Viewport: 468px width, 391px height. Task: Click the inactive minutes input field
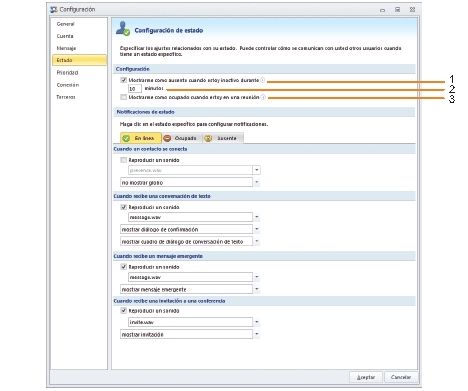(x=135, y=89)
